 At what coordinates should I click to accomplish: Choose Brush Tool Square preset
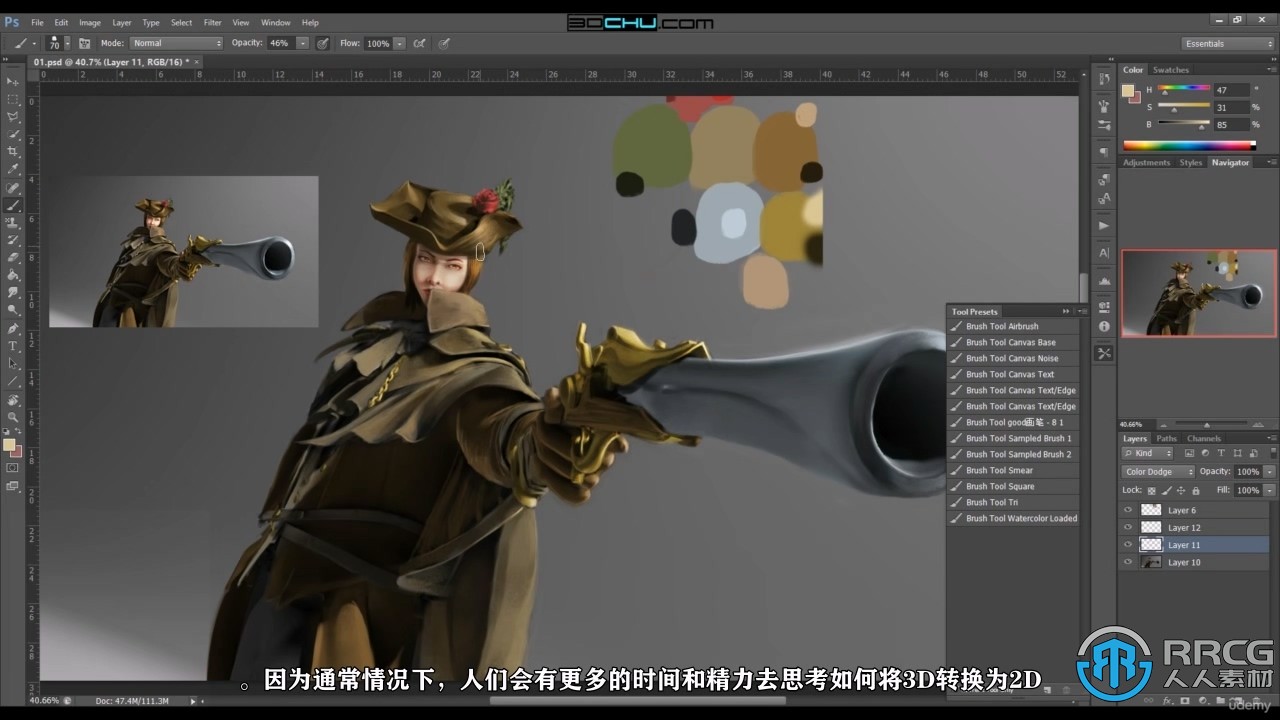pyautogui.click(x=1014, y=486)
